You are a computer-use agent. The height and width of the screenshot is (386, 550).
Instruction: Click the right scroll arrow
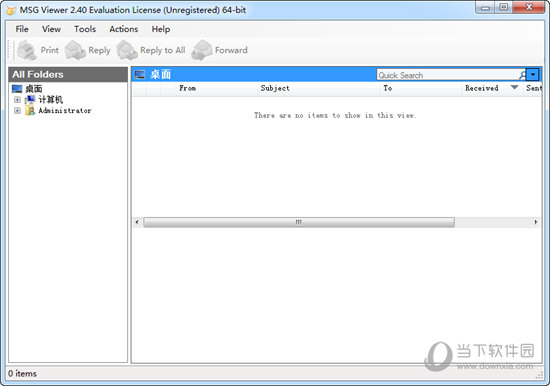(x=535, y=222)
